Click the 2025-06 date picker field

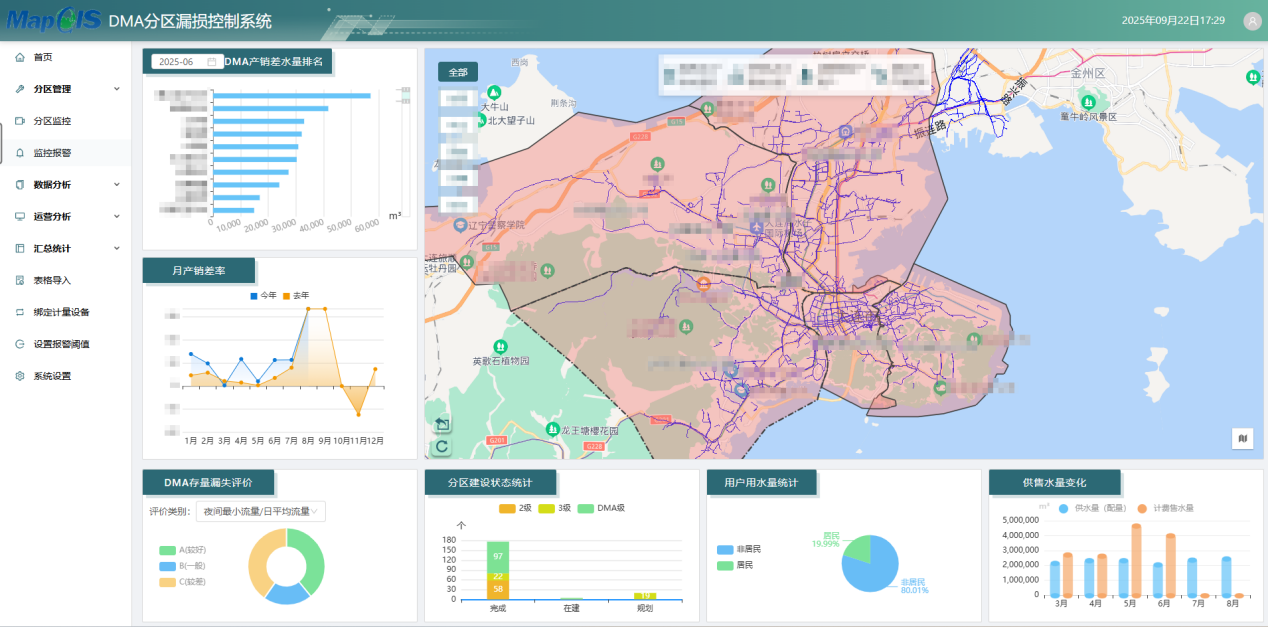point(187,62)
